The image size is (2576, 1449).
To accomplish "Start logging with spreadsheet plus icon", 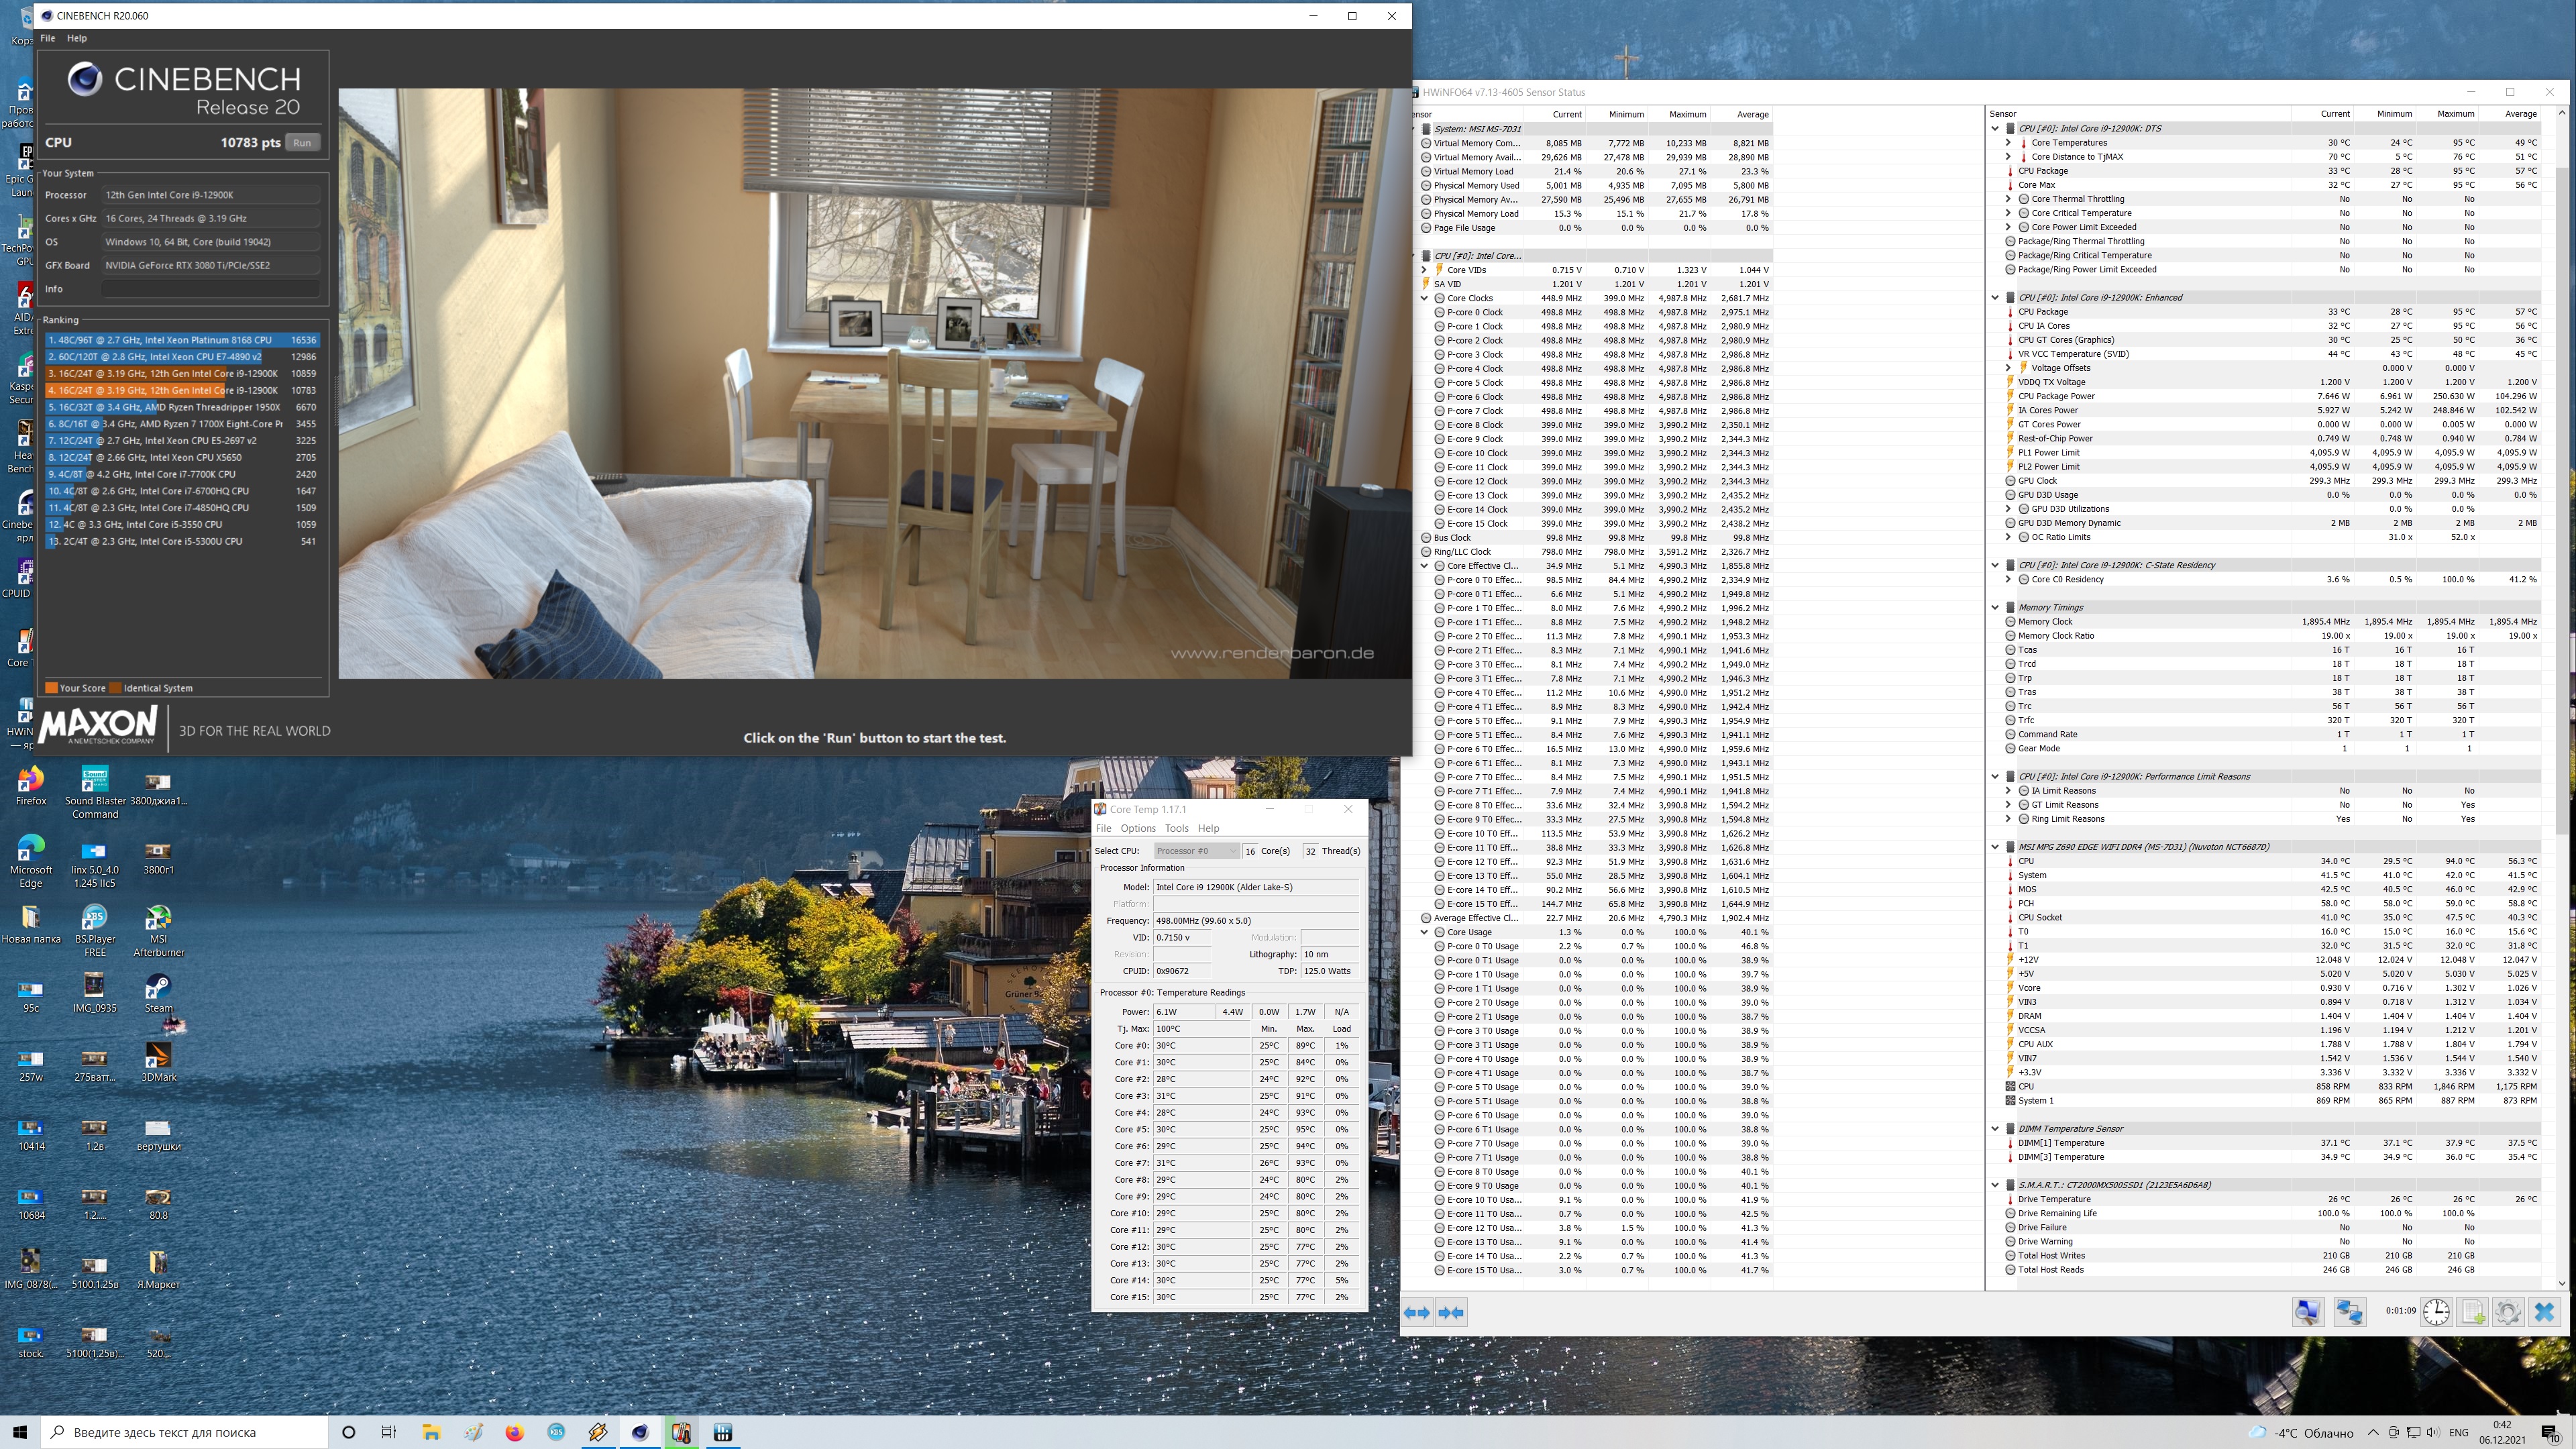I will (2473, 1312).
